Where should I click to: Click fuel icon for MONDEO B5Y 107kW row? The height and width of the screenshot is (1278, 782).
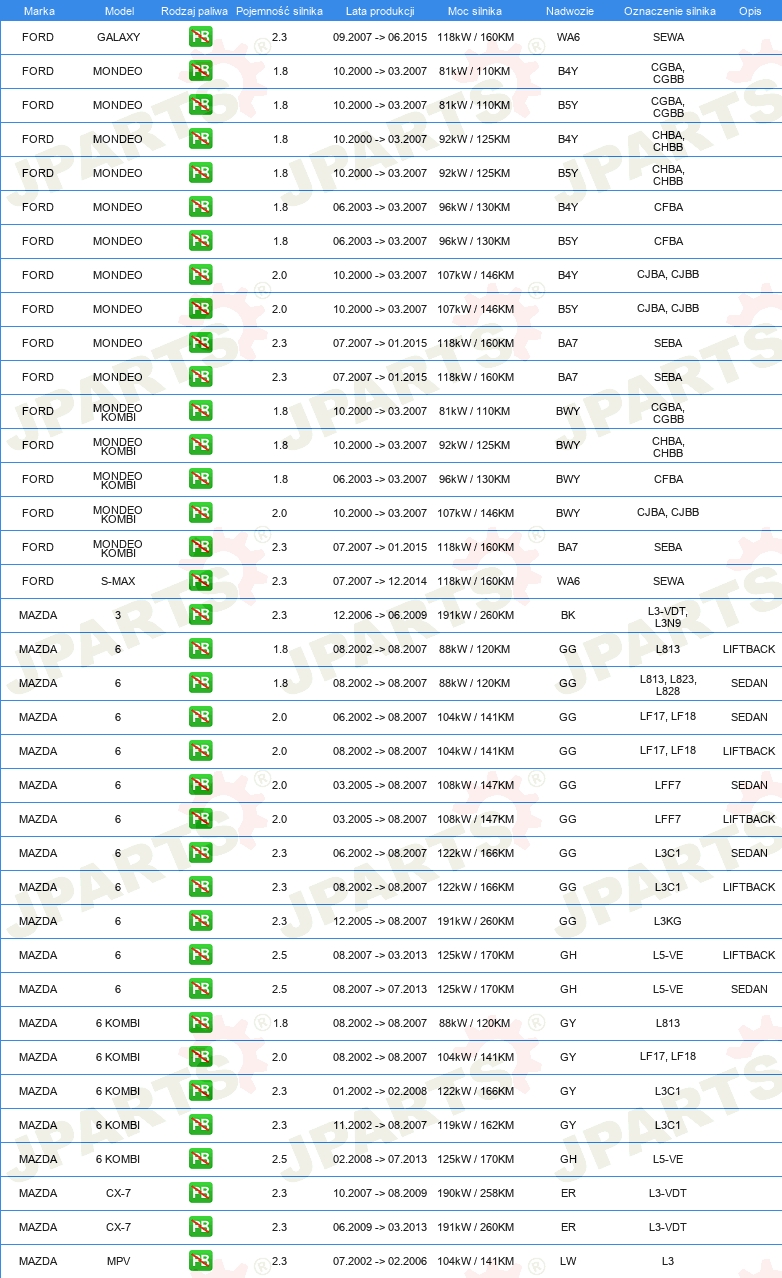(x=201, y=309)
